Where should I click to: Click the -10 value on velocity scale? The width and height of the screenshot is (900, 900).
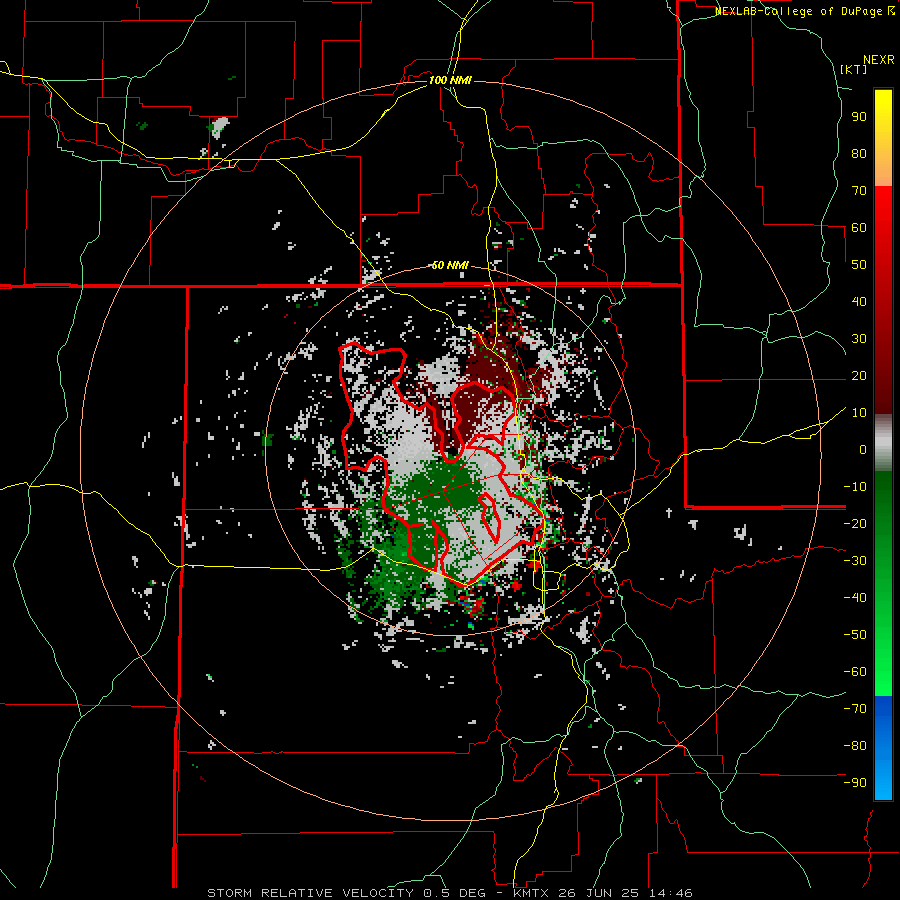click(x=855, y=487)
